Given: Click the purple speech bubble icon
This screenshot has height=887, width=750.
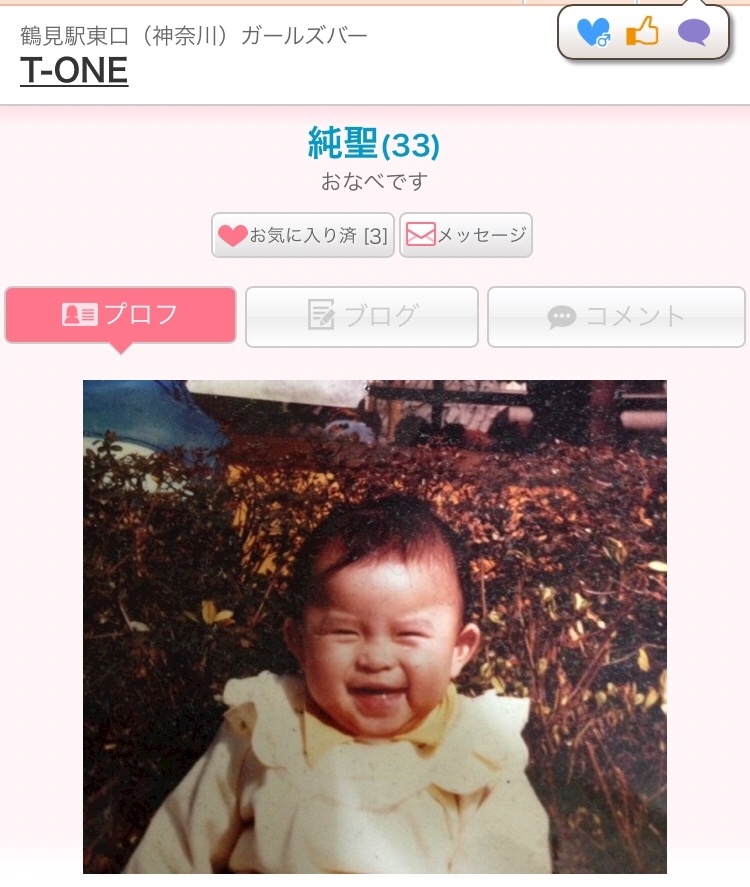Looking at the screenshot, I should click(694, 32).
